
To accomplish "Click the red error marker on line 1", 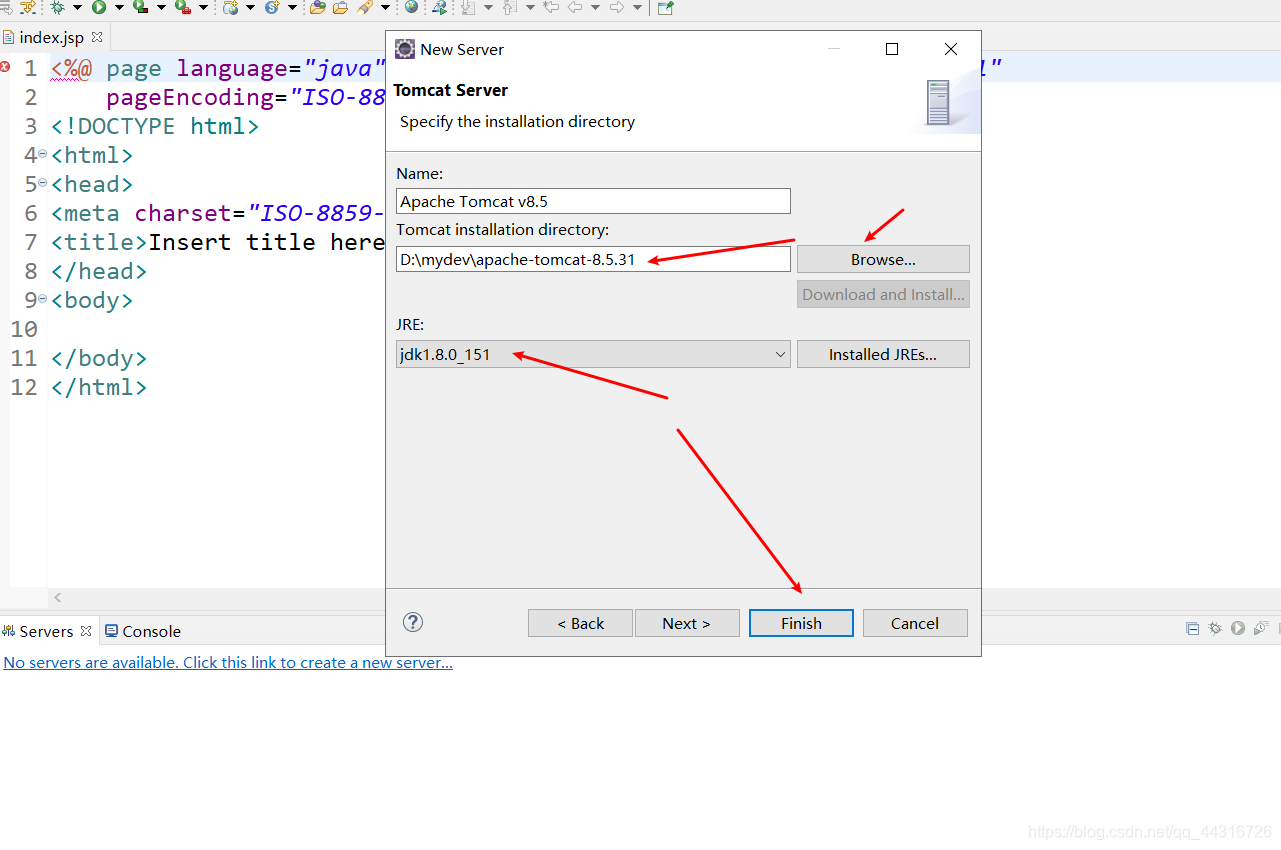I will (x=5, y=67).
